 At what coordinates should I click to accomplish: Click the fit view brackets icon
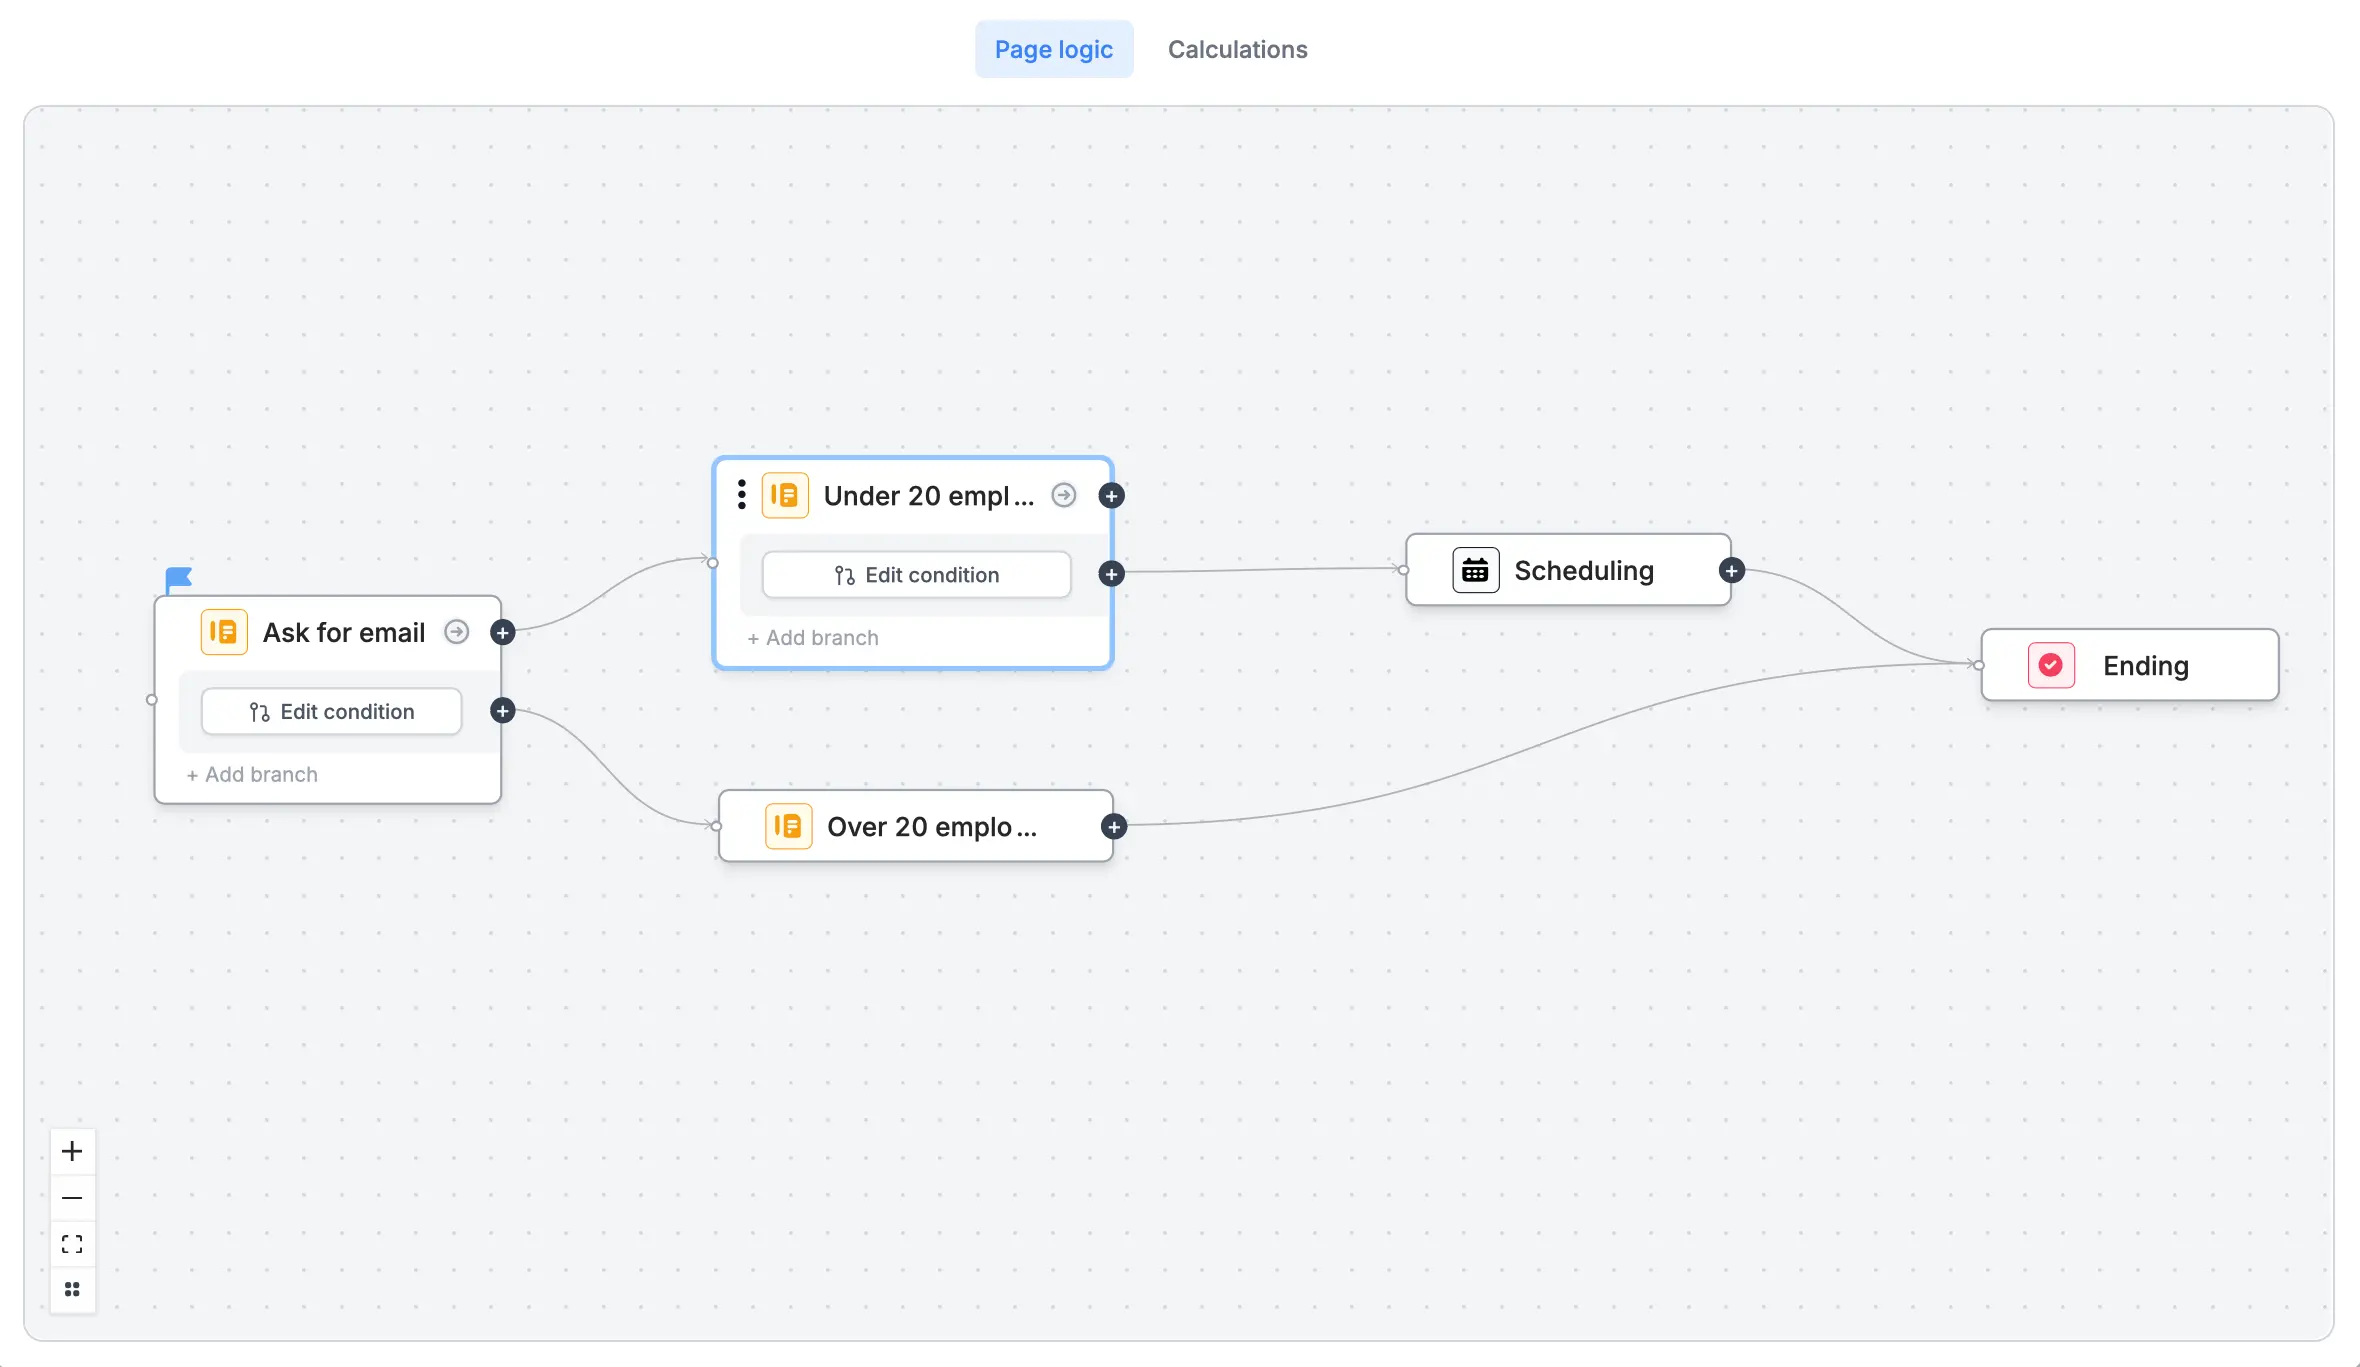click(72, 1244)
